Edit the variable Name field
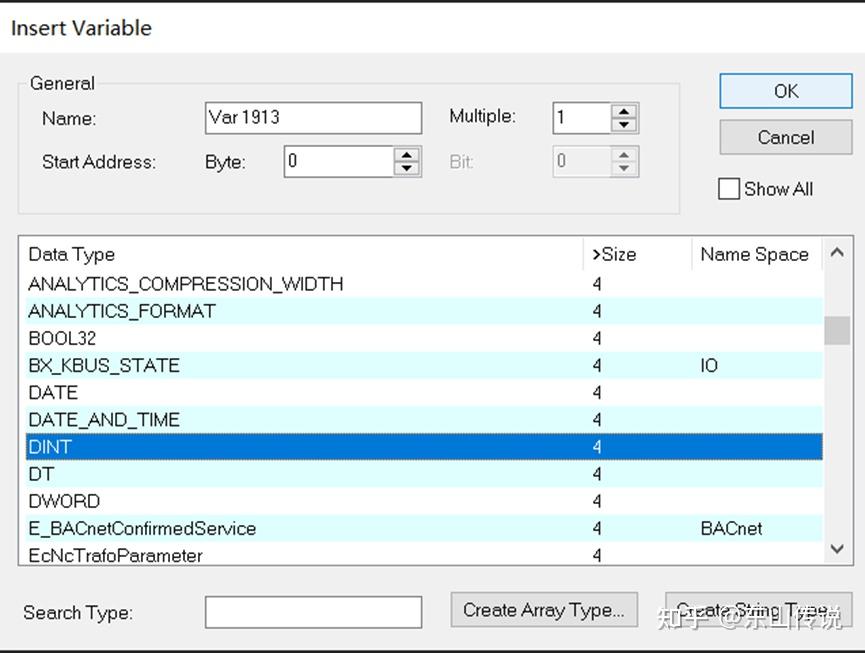Image resolution: width=865 pixels, height=653 pixels. (312, 117)
